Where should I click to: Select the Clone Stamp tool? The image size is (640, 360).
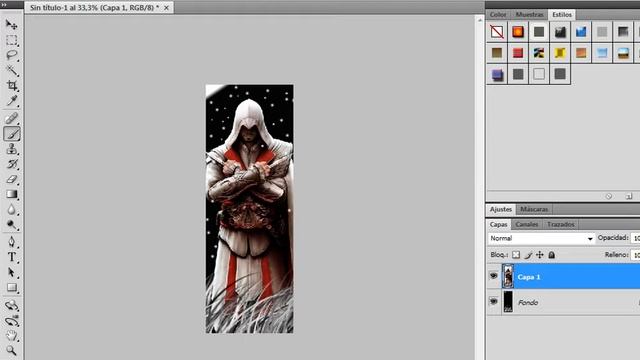(x=11, y=149)
